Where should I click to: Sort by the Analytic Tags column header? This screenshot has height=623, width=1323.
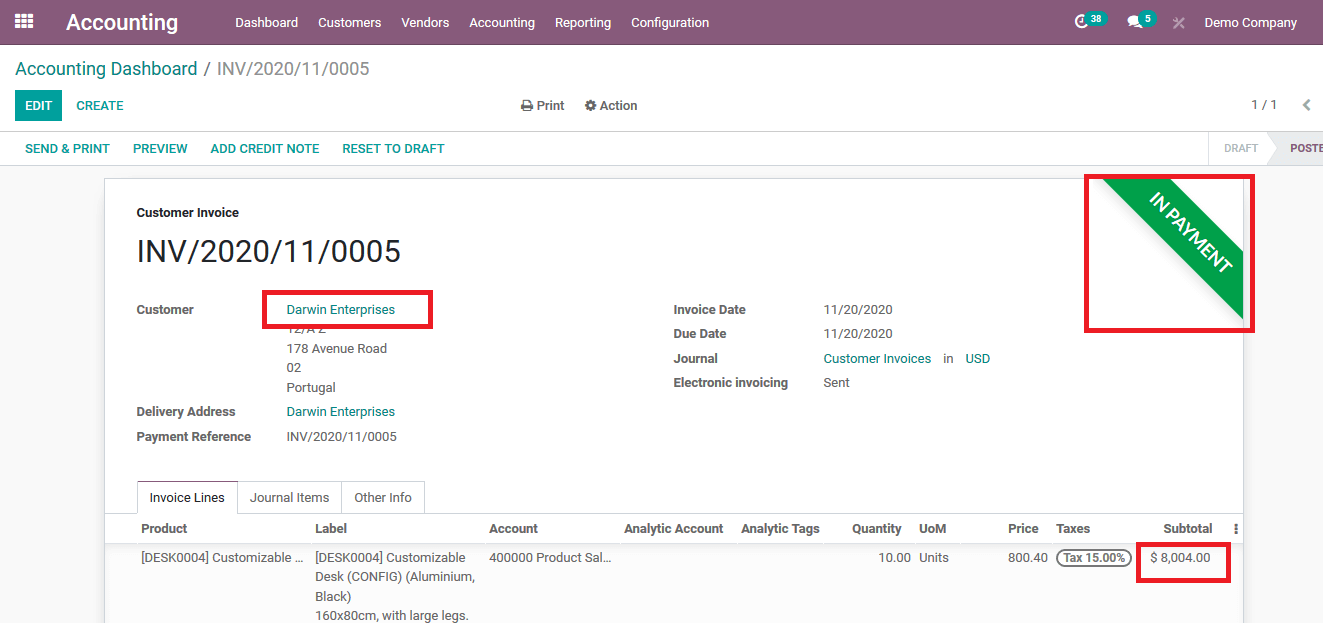coord(780,529)
